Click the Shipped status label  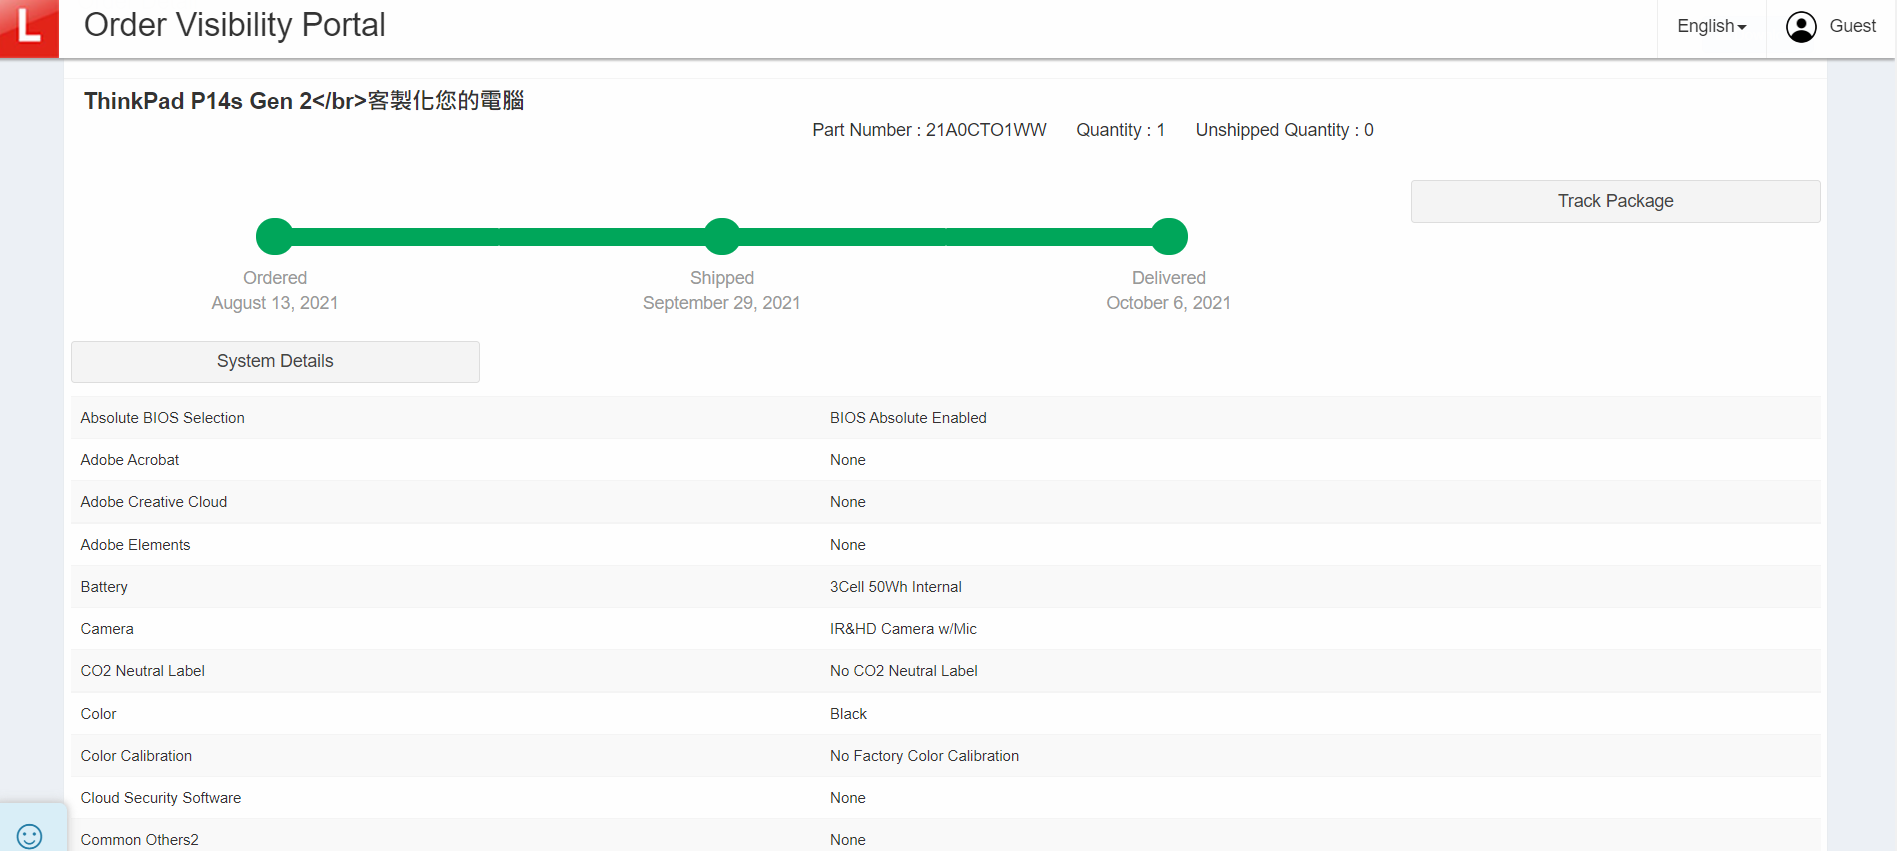pyautogui.click(x=721, y=278)
